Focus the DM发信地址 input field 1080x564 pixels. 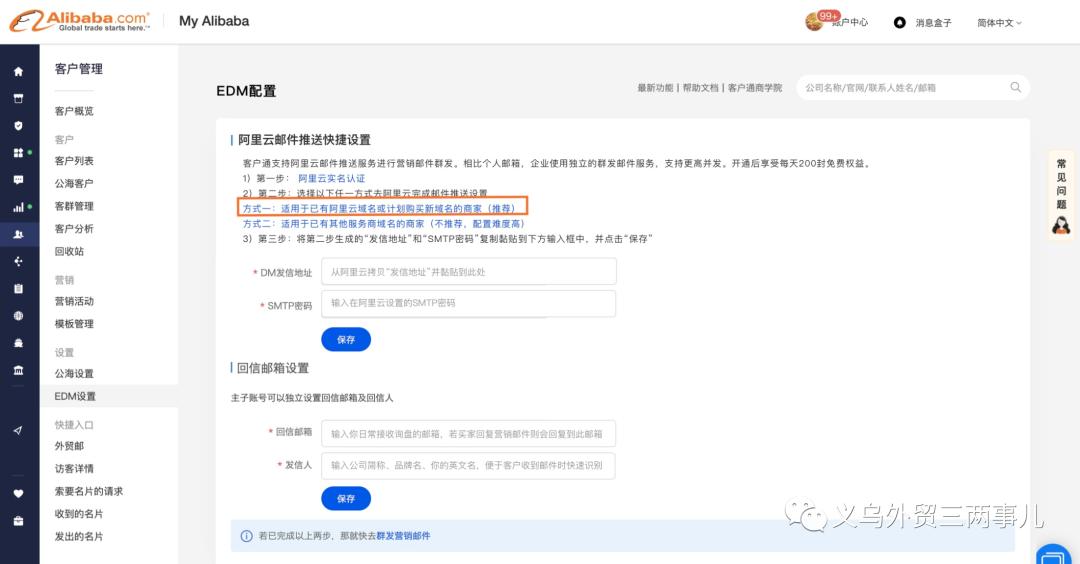[468, 272]
